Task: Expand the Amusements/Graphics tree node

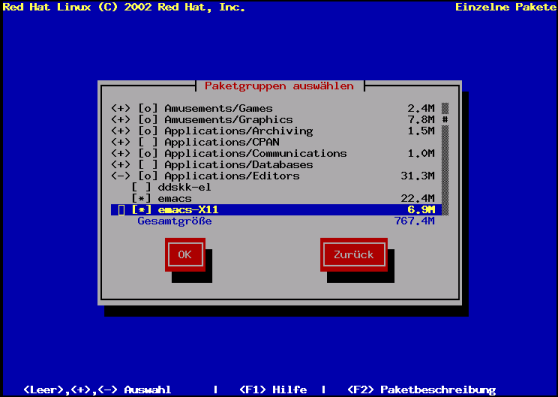Action: click(121, 120)
